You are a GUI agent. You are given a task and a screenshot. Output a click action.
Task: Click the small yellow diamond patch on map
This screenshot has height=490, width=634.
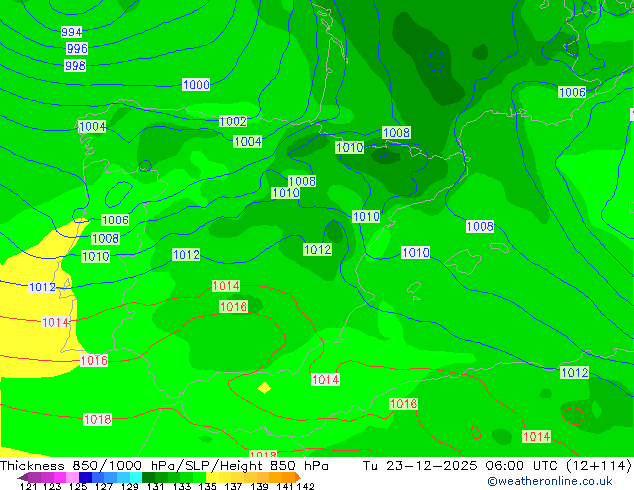click(264, 388)
